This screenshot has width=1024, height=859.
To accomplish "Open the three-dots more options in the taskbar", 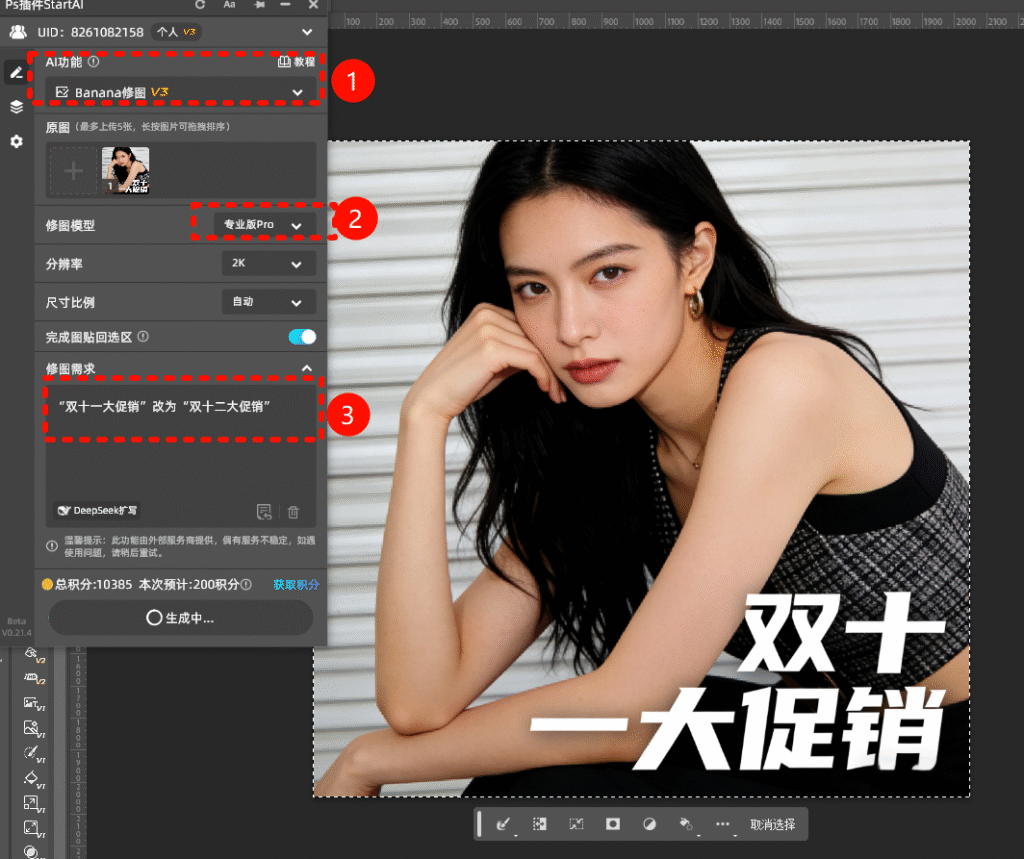I will point(723,824).
